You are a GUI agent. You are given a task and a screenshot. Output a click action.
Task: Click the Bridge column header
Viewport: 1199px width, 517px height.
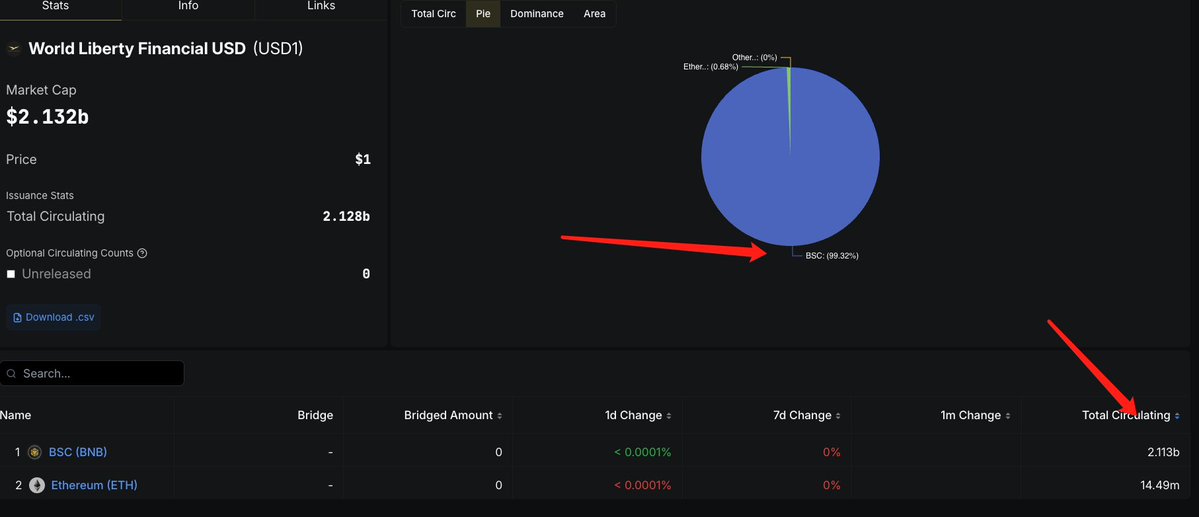point(315,415)
